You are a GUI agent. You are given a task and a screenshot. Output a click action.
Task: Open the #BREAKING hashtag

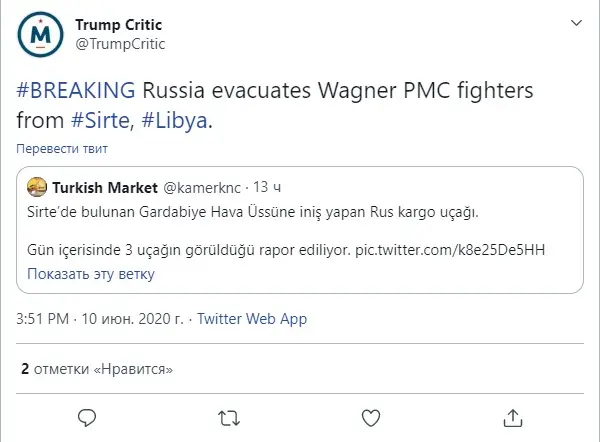[76, 89]
